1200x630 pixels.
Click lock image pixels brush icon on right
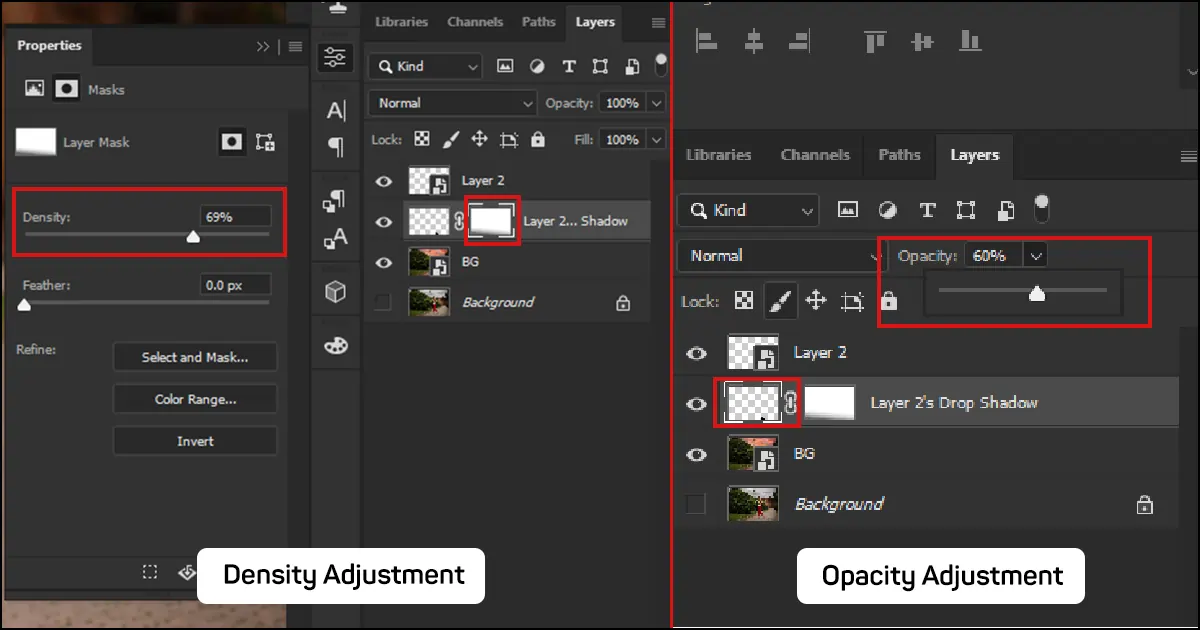click(779, 300)
